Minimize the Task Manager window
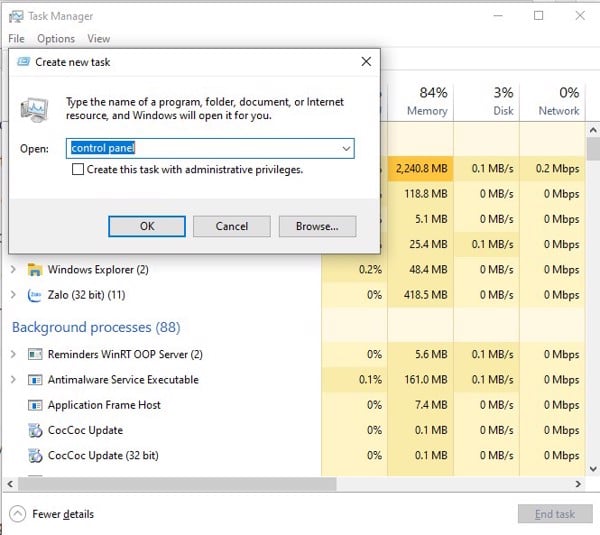Image resolution: width=600 pixels, height=535 pixels. (x=498, y=16)
